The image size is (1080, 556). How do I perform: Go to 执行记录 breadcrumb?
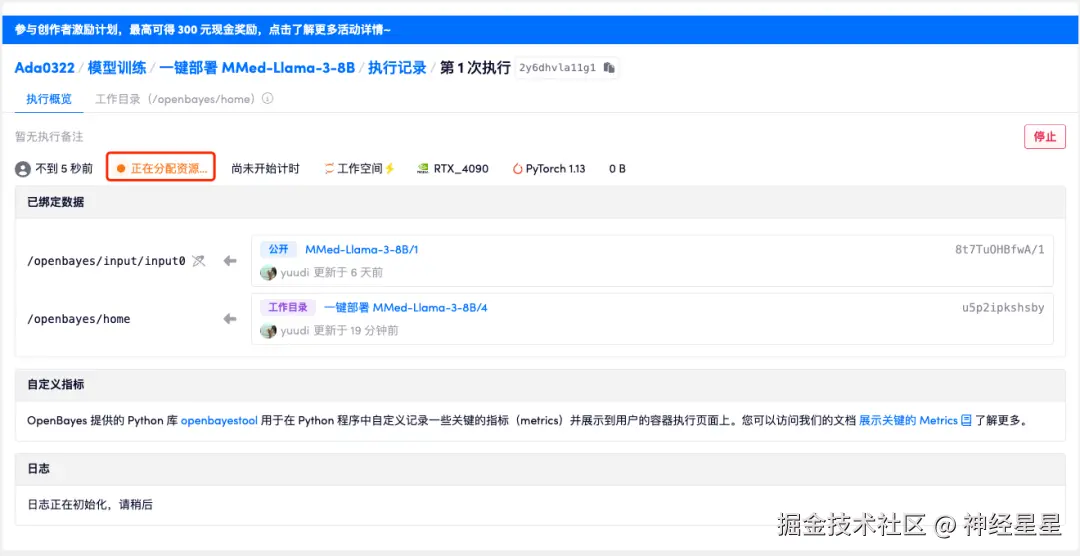397,68
